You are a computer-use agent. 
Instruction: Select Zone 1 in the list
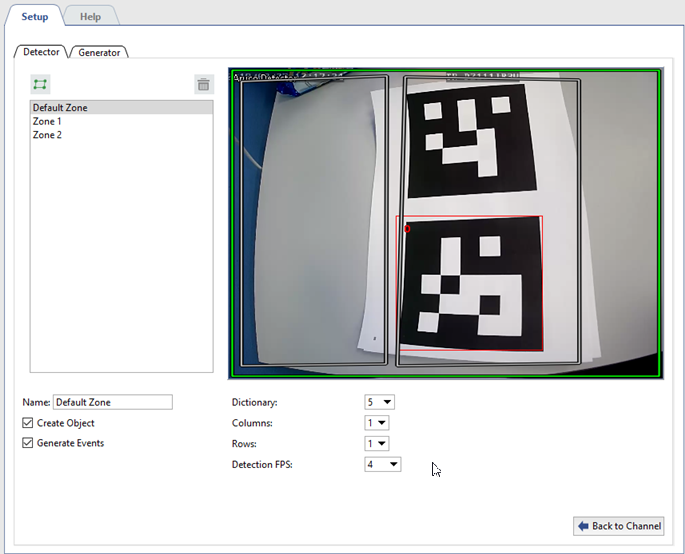(47, 121)
